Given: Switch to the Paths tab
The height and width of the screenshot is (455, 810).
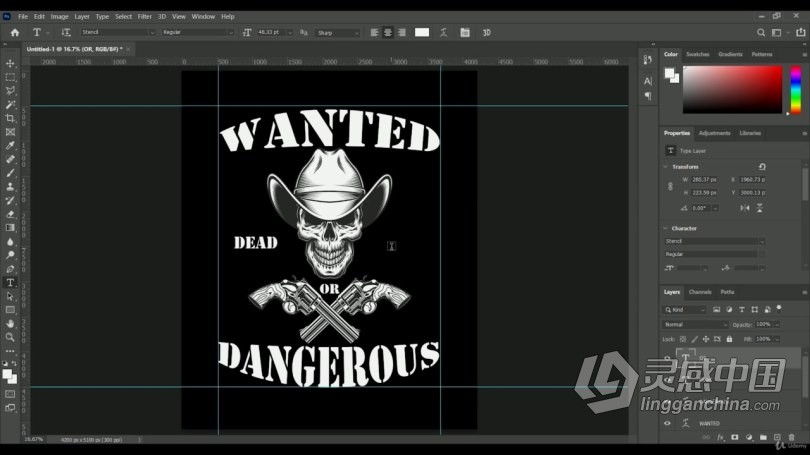Looking at the screenshot, I should [x=727, y=292].
